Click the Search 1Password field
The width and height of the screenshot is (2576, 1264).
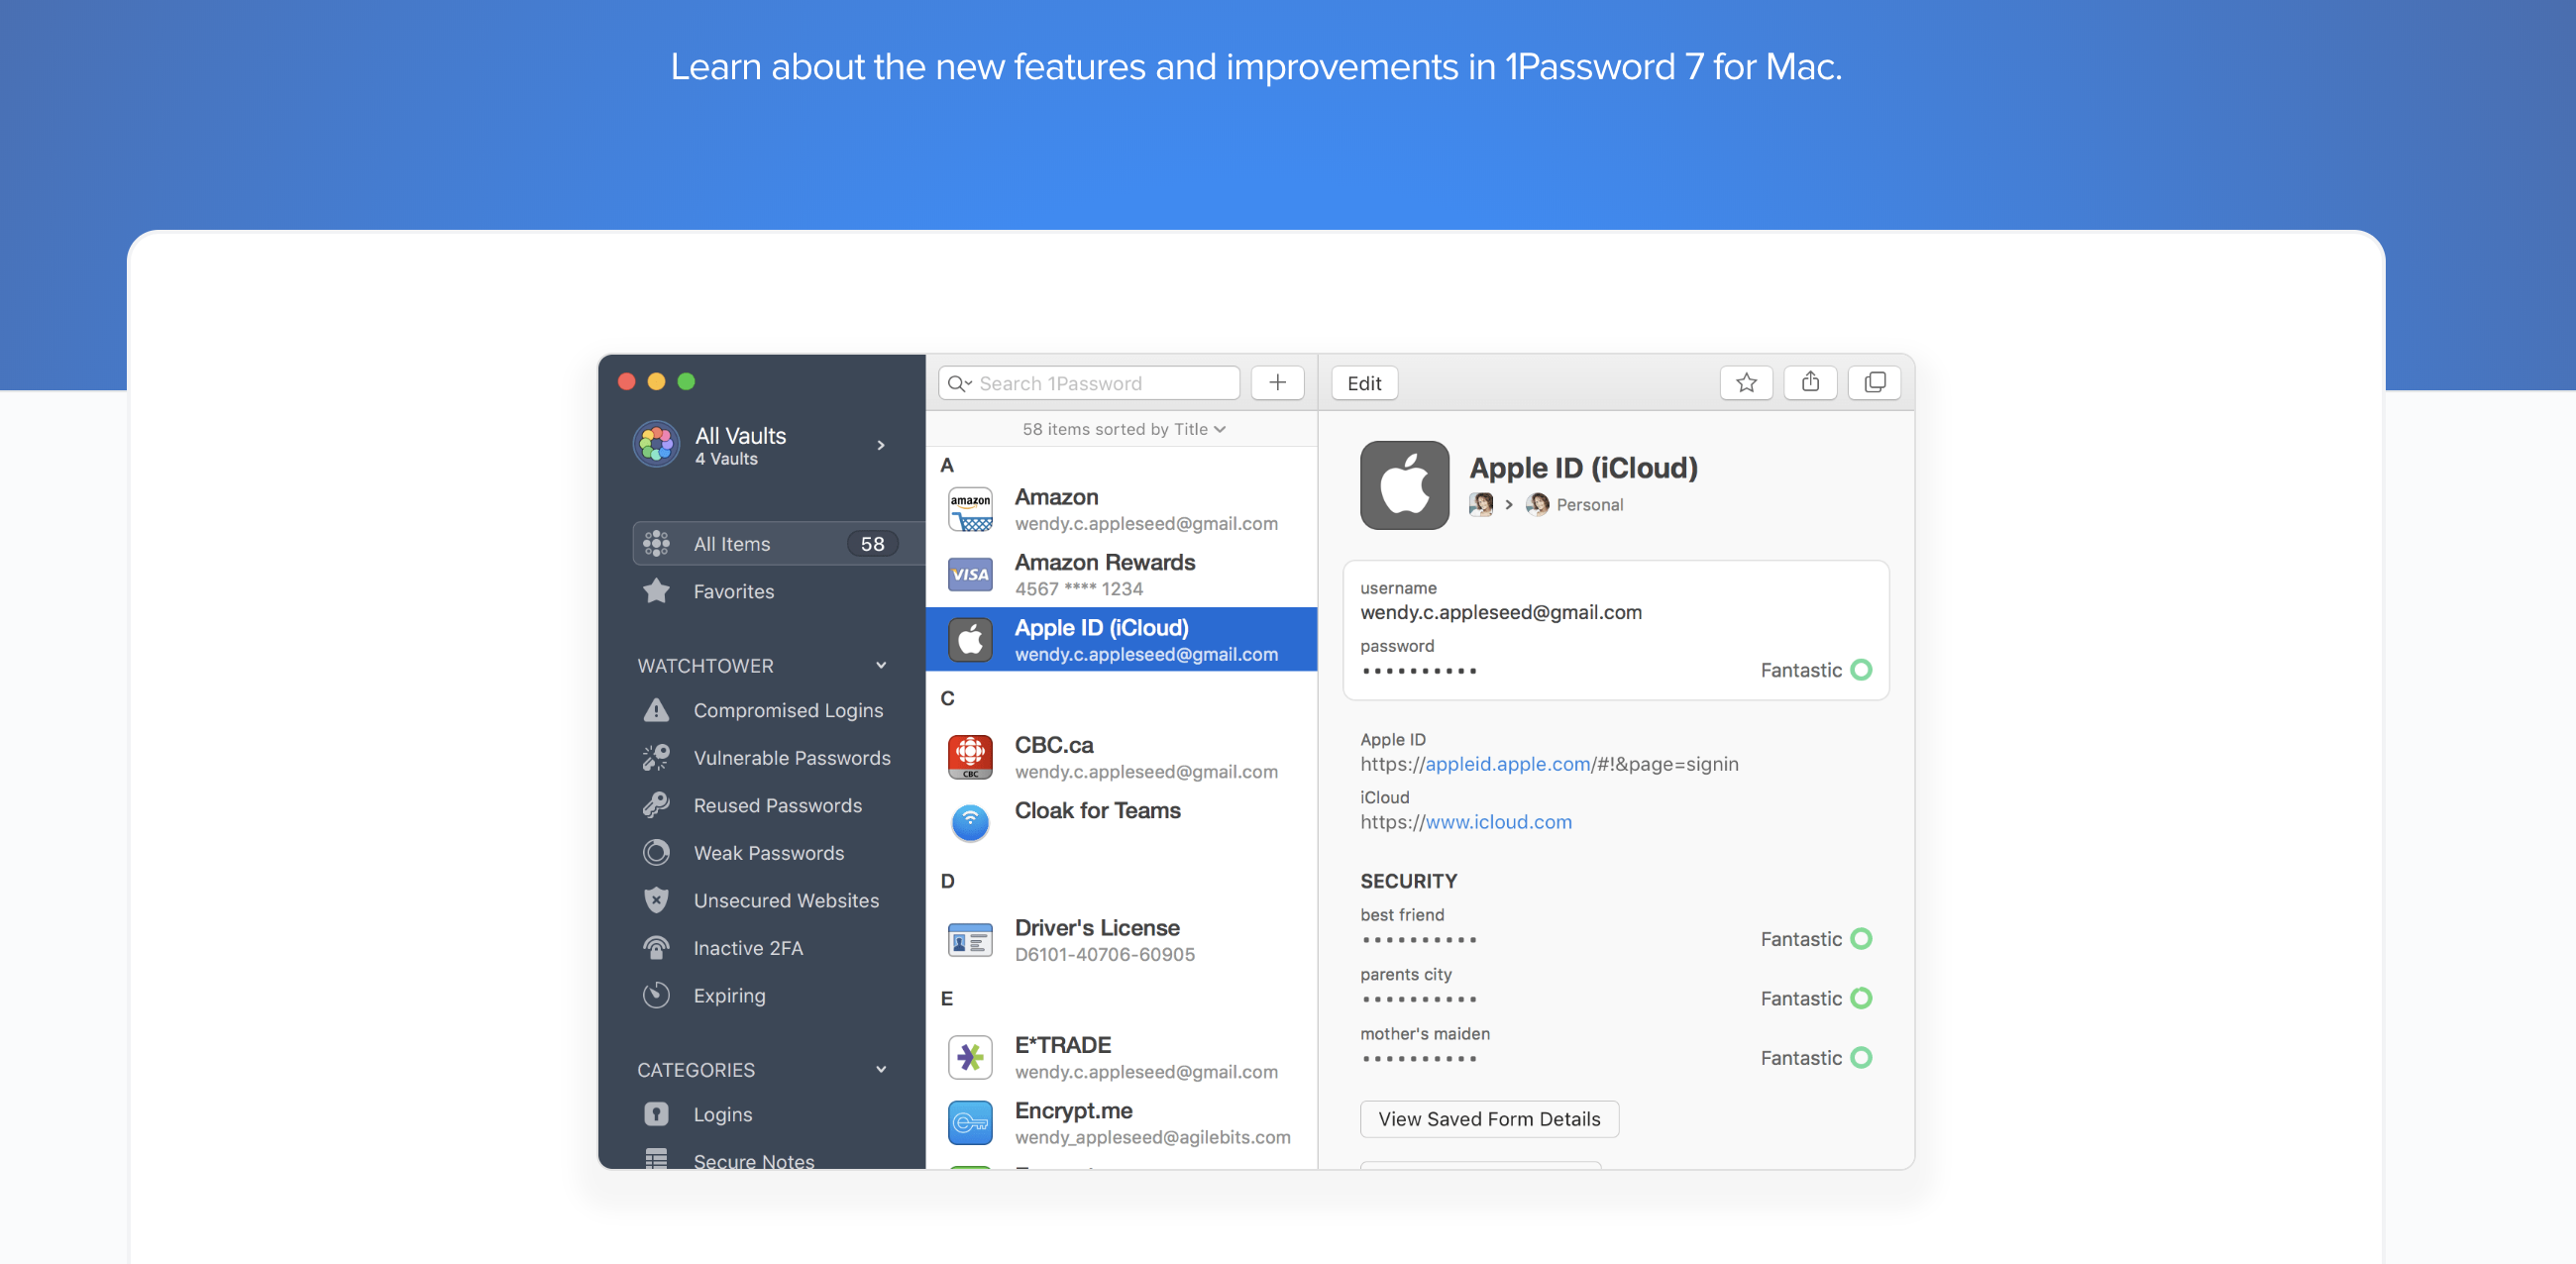1089,383
